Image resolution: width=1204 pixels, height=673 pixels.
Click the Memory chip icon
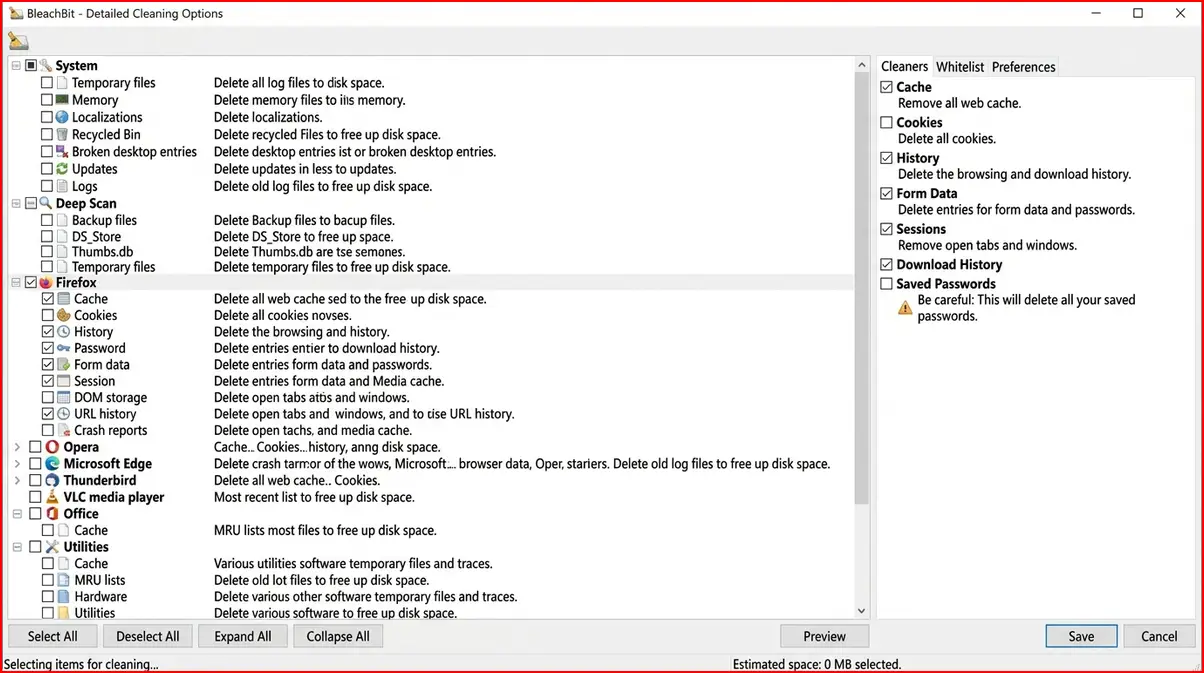point(62,100)
